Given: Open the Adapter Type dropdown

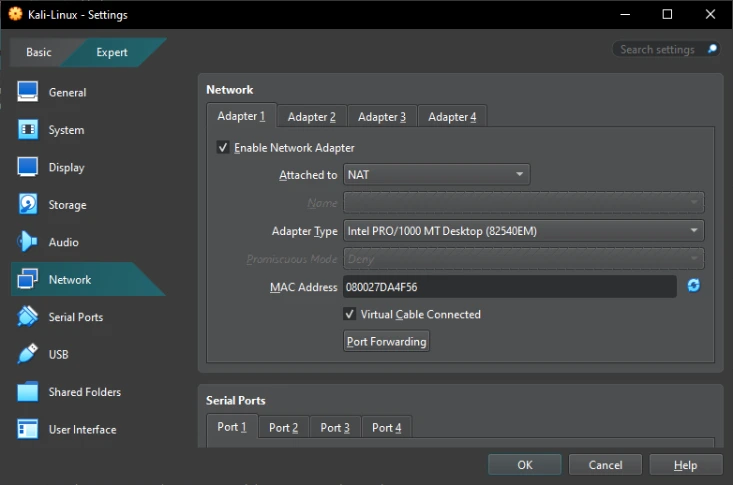Looking at the screenshot, I should click(x=524, y=231).
